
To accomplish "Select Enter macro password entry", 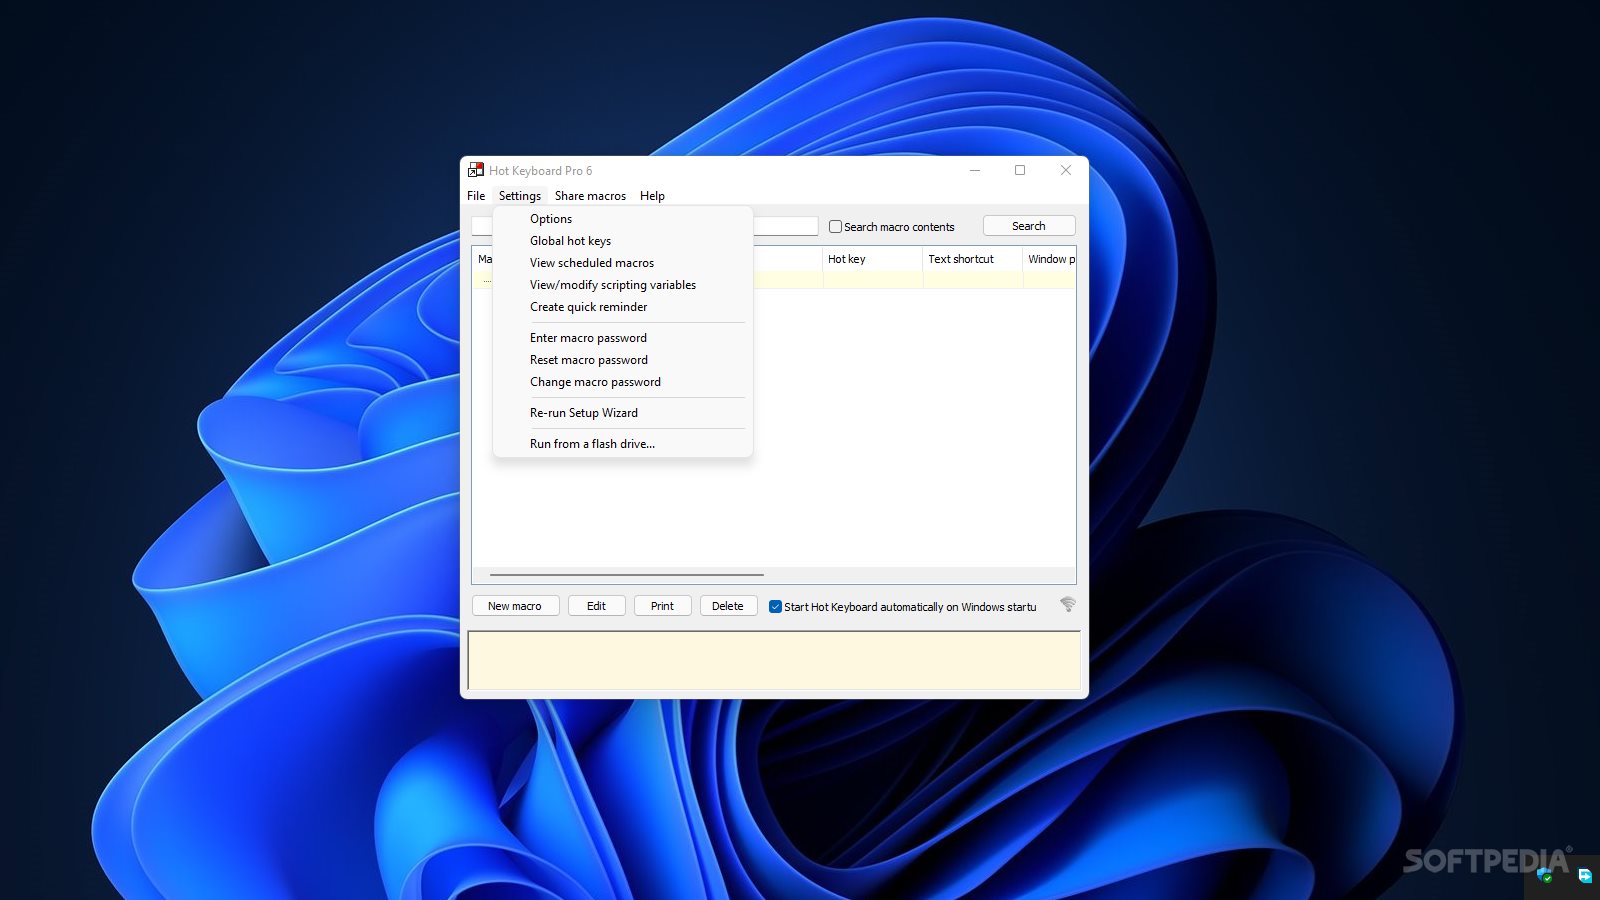I will coord(622,338).
